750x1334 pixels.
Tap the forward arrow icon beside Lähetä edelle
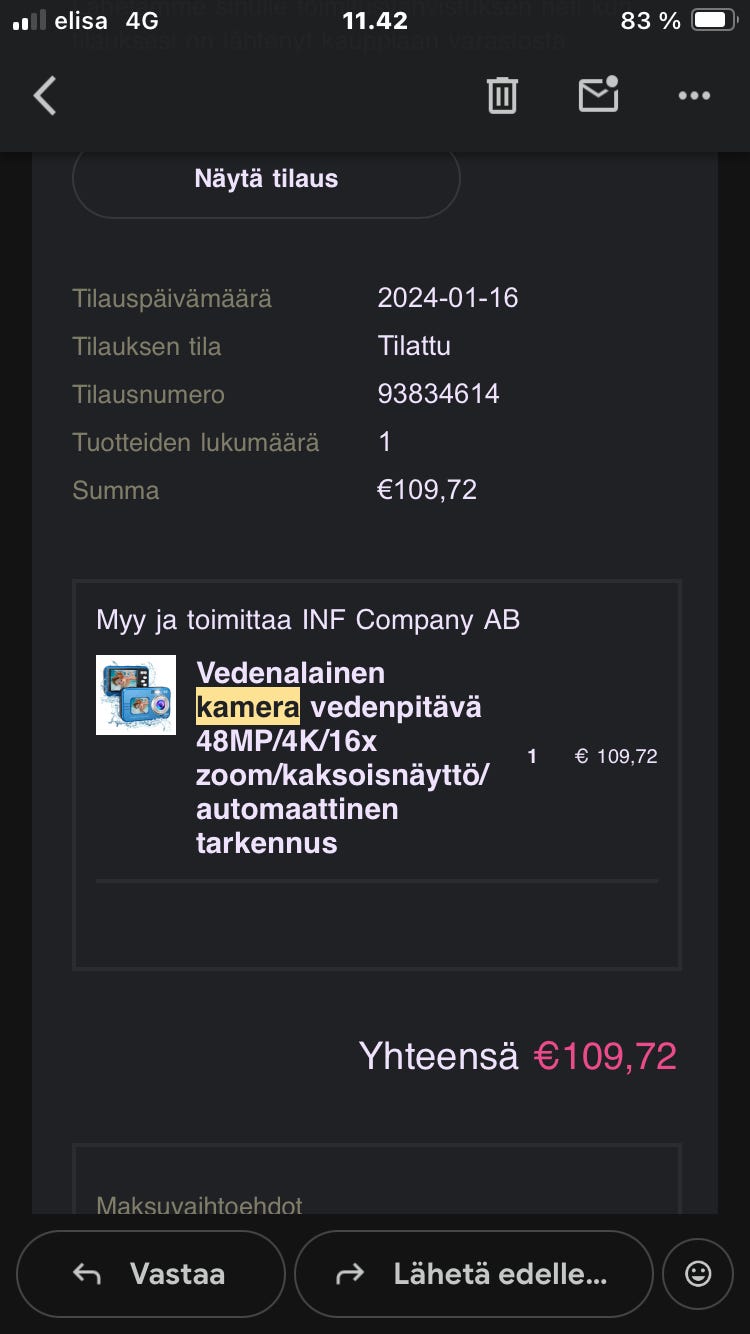[x=350, y=1274]
